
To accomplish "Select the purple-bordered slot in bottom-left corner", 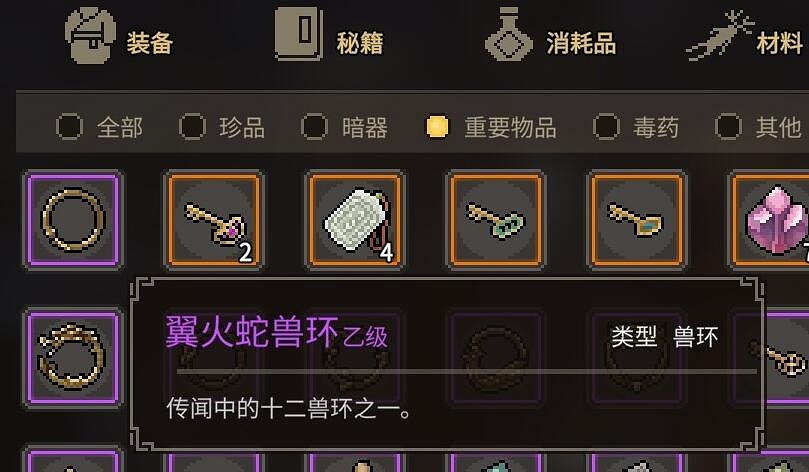I will coord(73,460).
